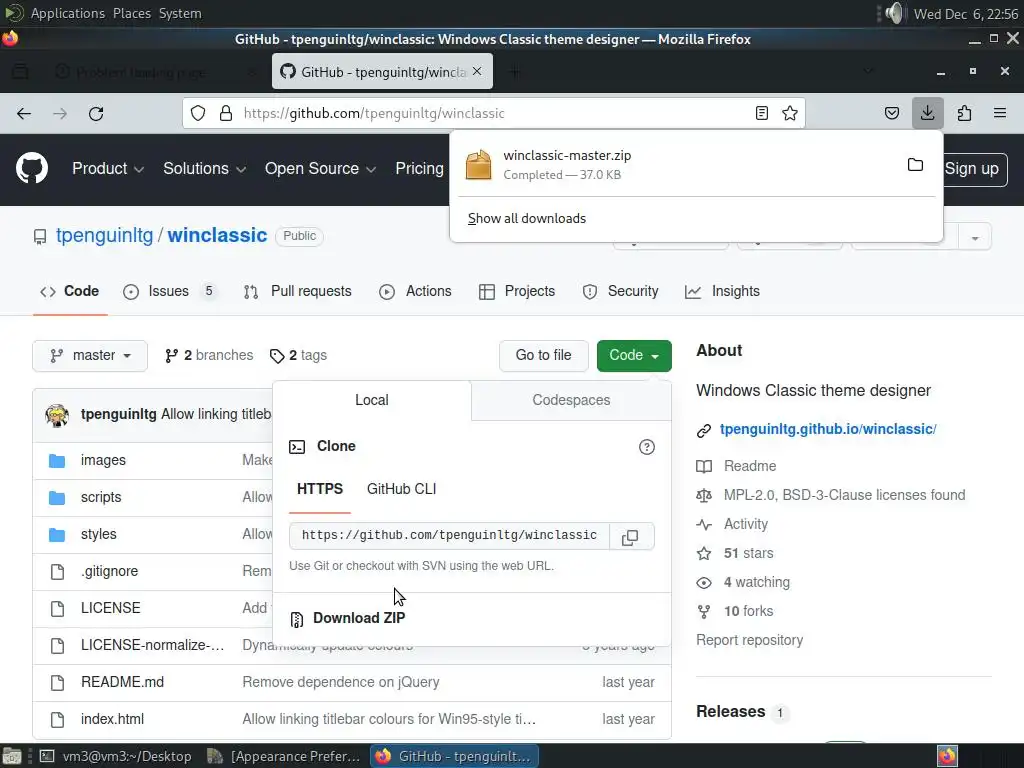The height and width of the screenshot is (768, 1024).
Task: Open the Actions tab
Action: click(415, 291)
